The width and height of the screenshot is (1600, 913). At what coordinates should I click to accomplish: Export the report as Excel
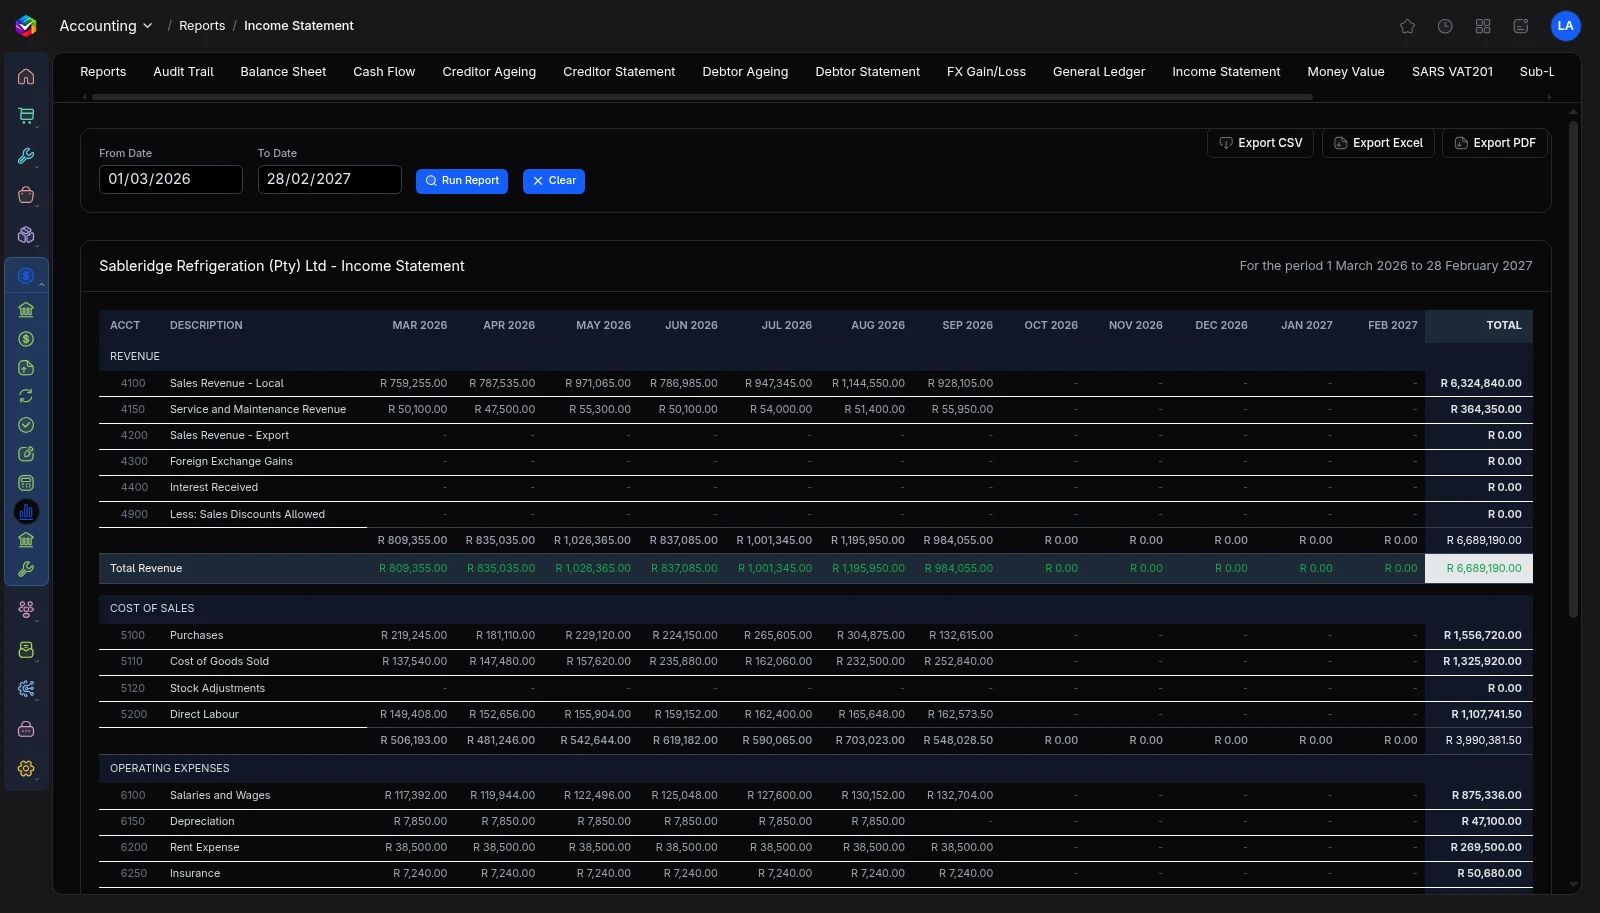tap(1378, 143)
